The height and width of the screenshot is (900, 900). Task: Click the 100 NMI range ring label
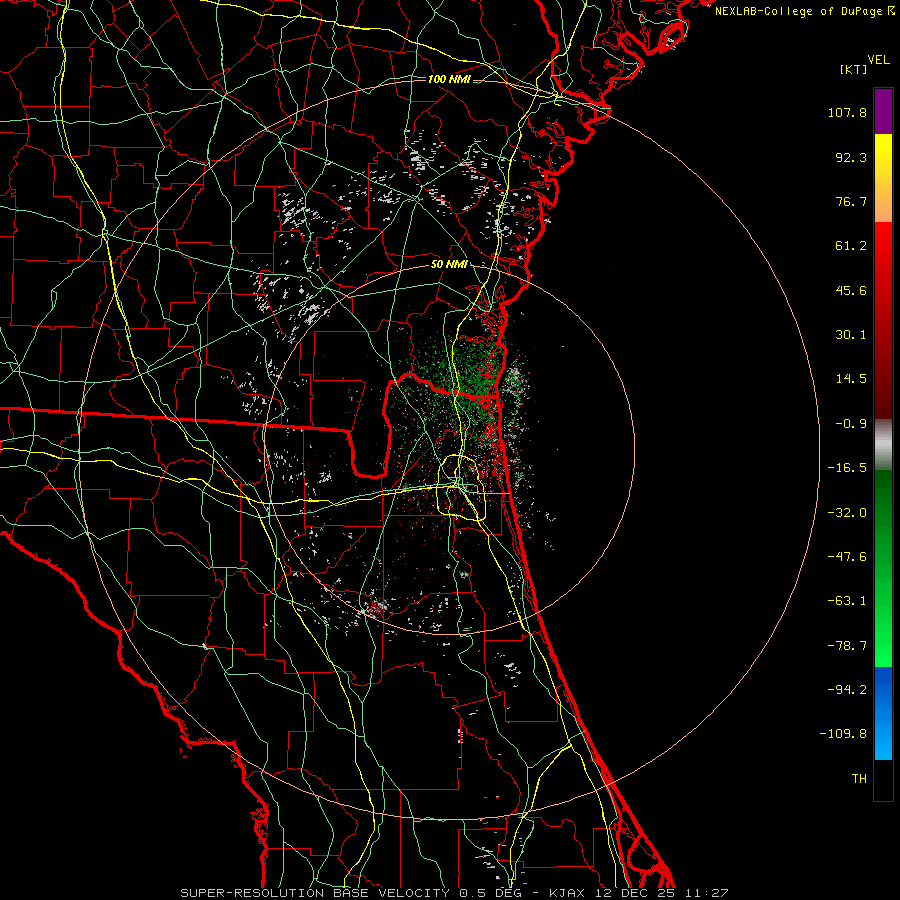click(449, 79)
